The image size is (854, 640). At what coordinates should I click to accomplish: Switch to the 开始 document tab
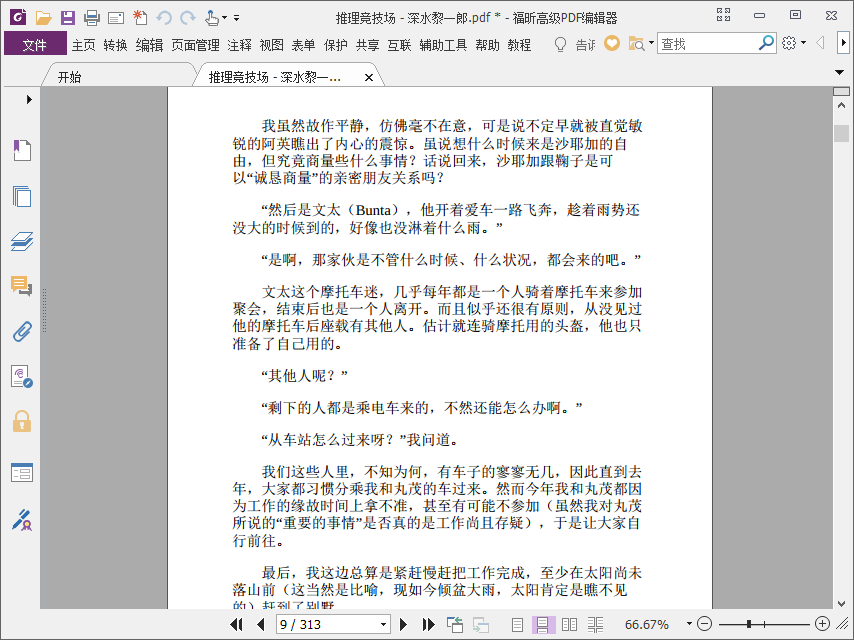tap(70, 77)
